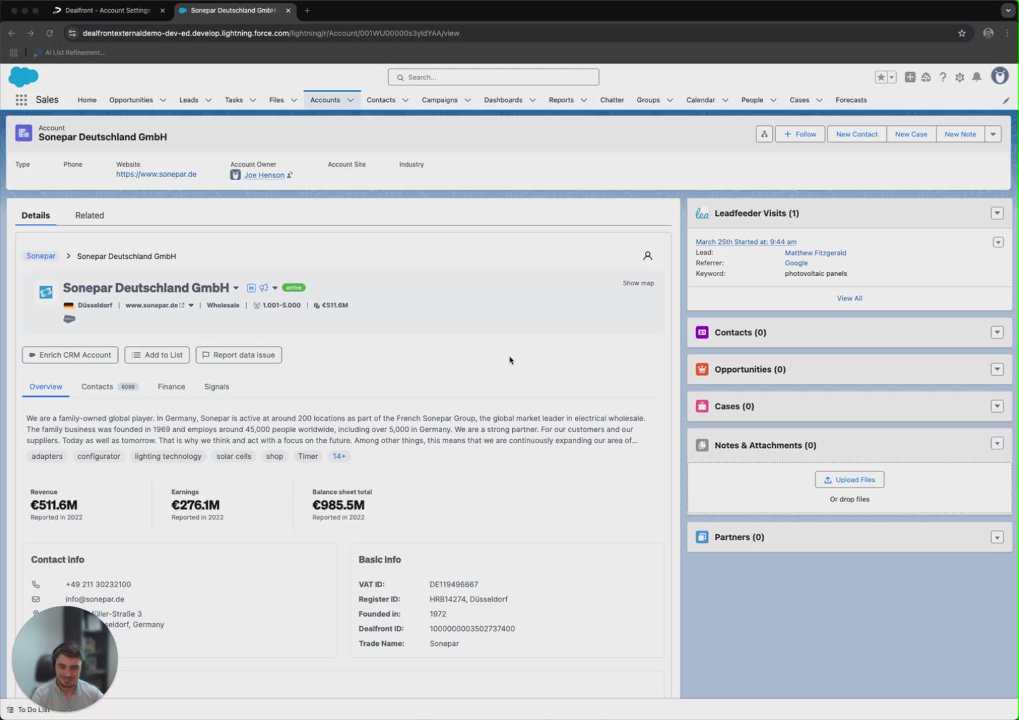Open the Salesforce Help question icon
Viewport: 1019px width, 720px height.
(943, 77)
